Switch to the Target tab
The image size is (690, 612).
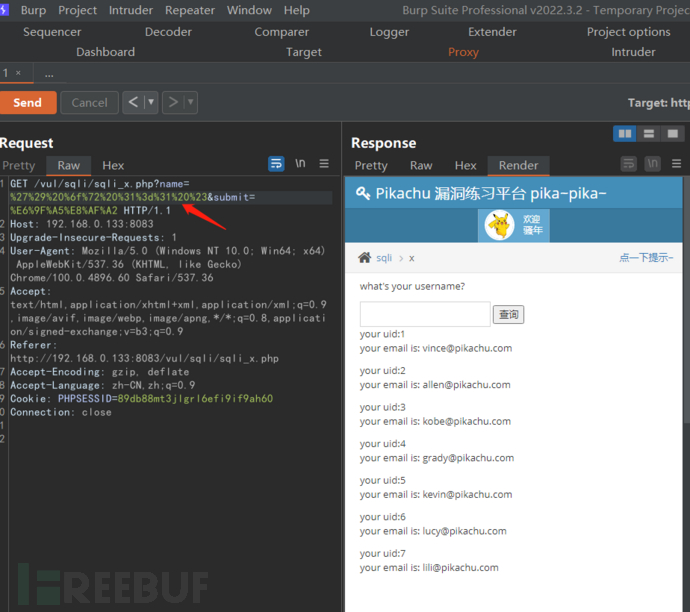(304, 52)
